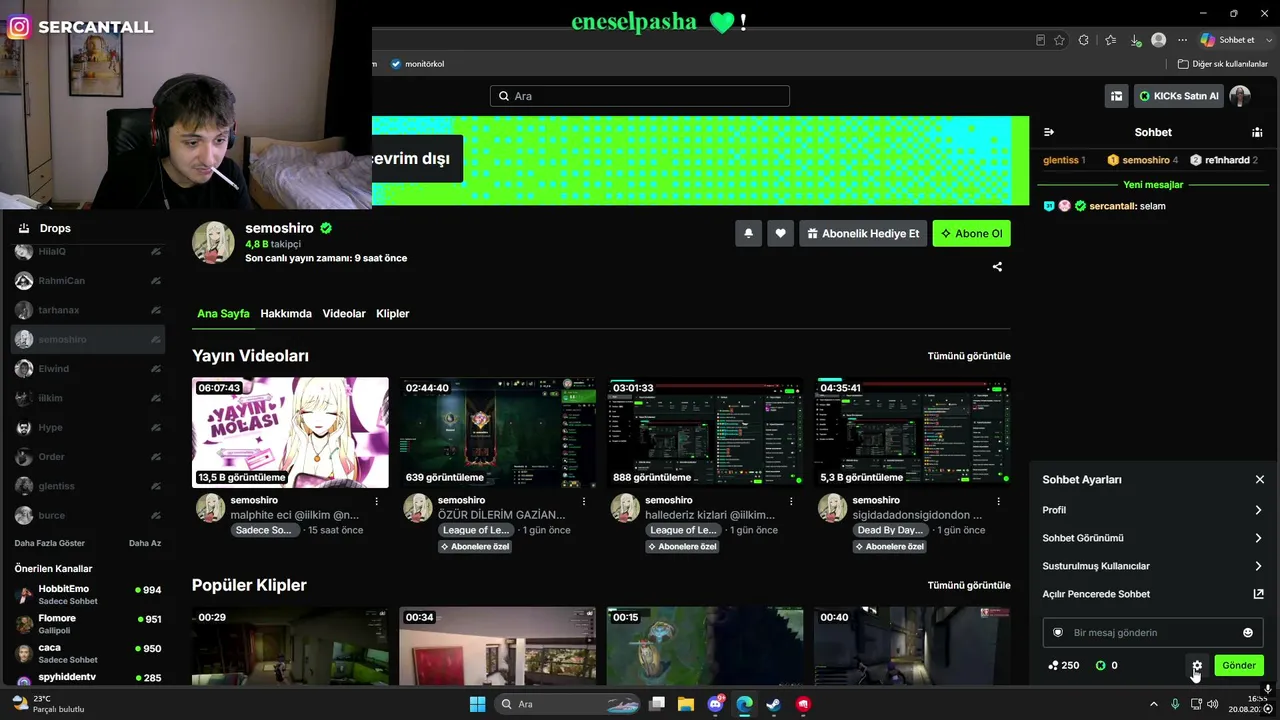Open the reader view icon in address bar

1040,40
